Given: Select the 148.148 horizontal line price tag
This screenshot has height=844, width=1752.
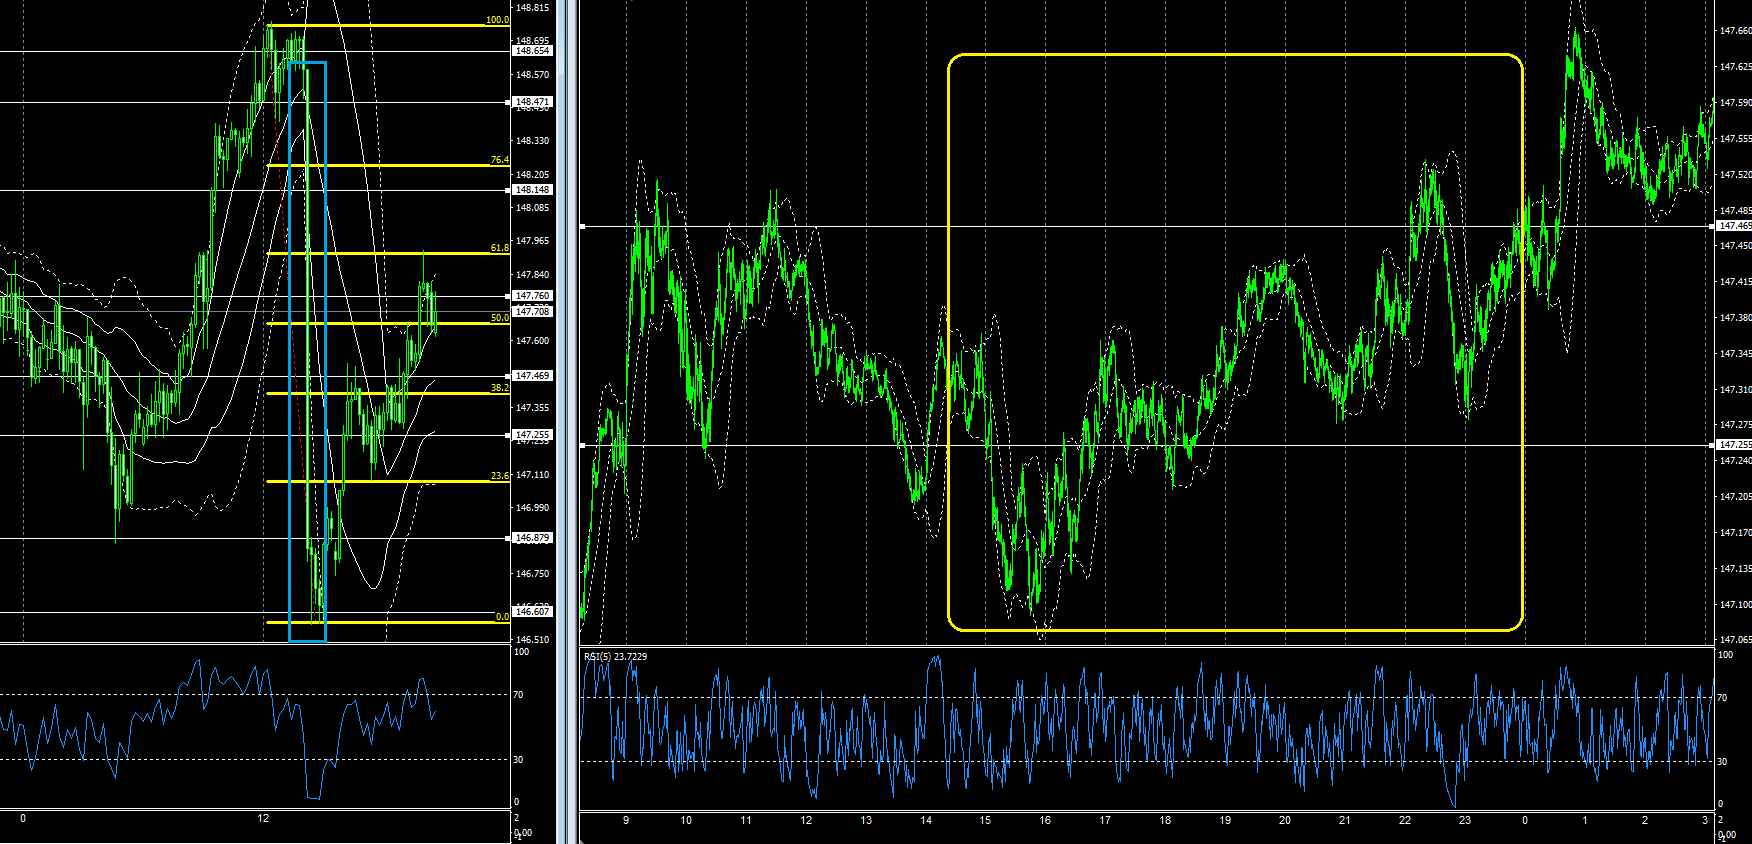Looking at the screenshot, I should [x=532, y=190].
